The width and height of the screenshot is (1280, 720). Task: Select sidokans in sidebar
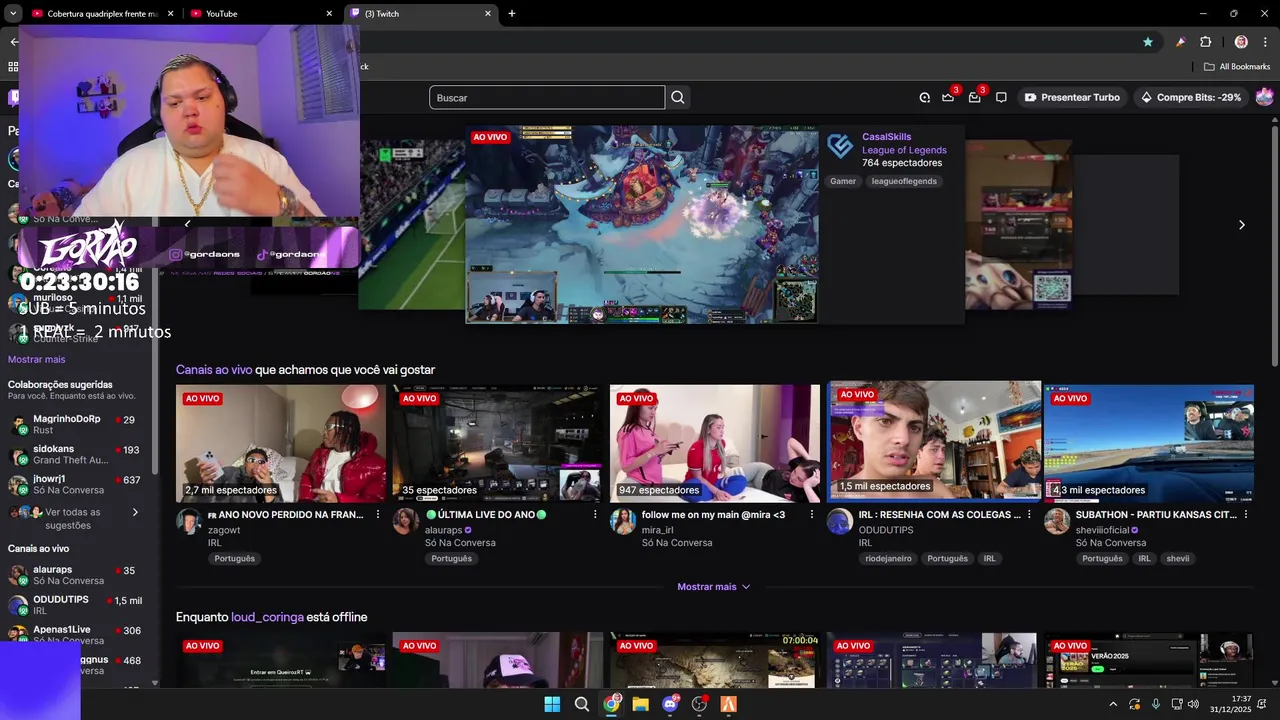[x=76, y=455]
